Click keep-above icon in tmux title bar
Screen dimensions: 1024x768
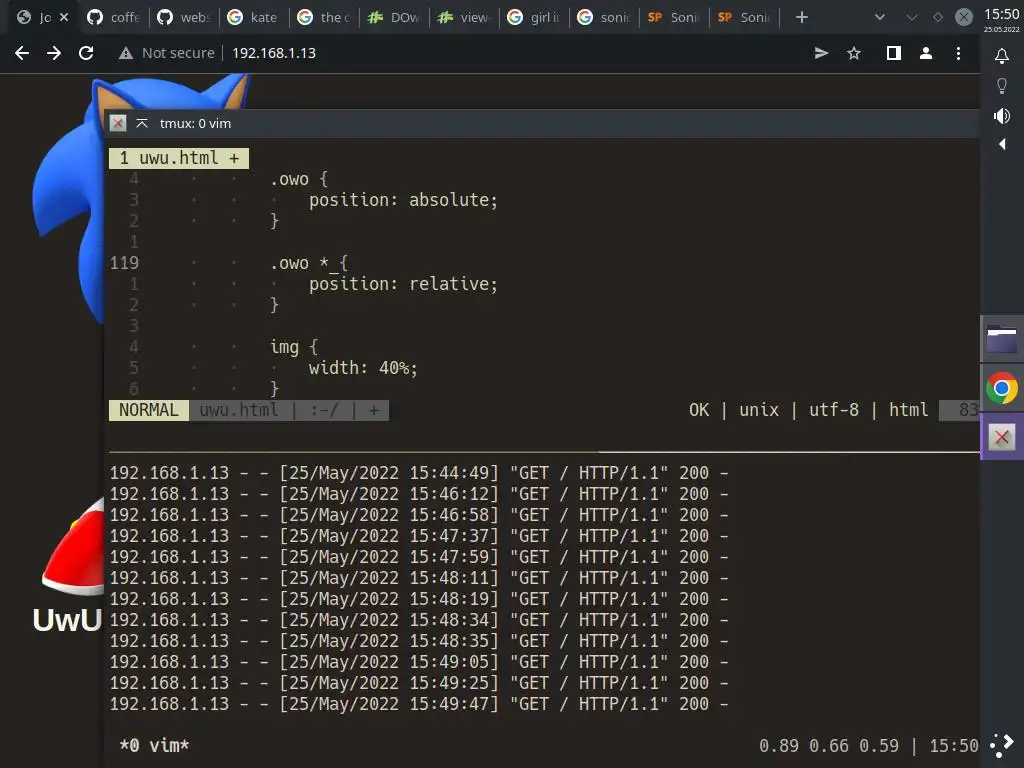pyautogui.click(x=142, y=123)
